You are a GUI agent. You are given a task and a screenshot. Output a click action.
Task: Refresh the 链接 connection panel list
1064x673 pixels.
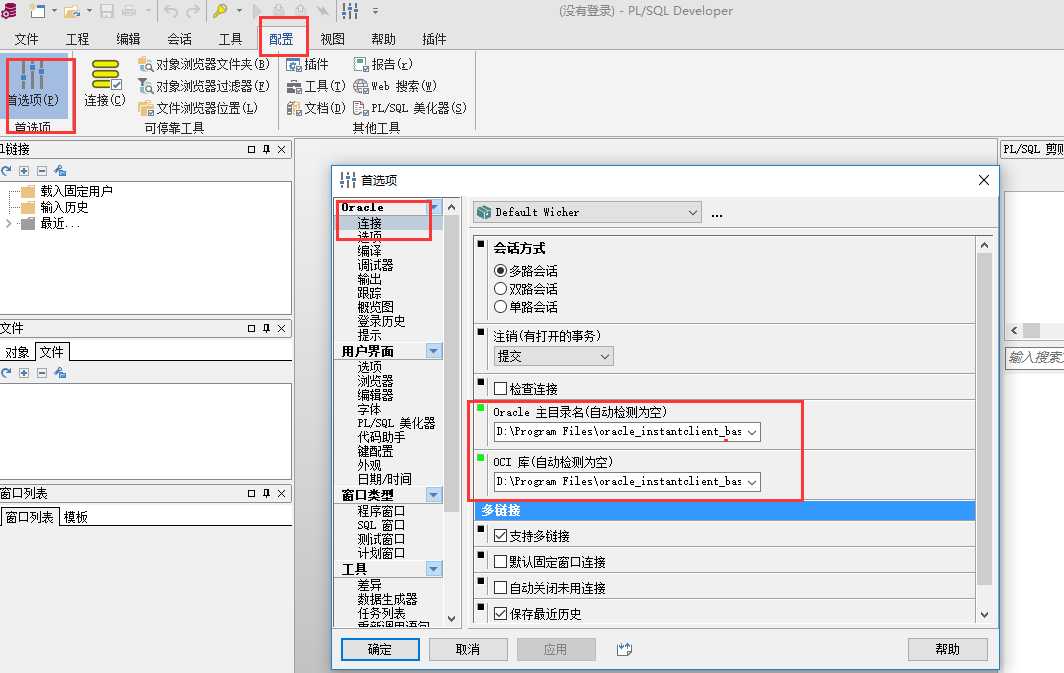6,170
